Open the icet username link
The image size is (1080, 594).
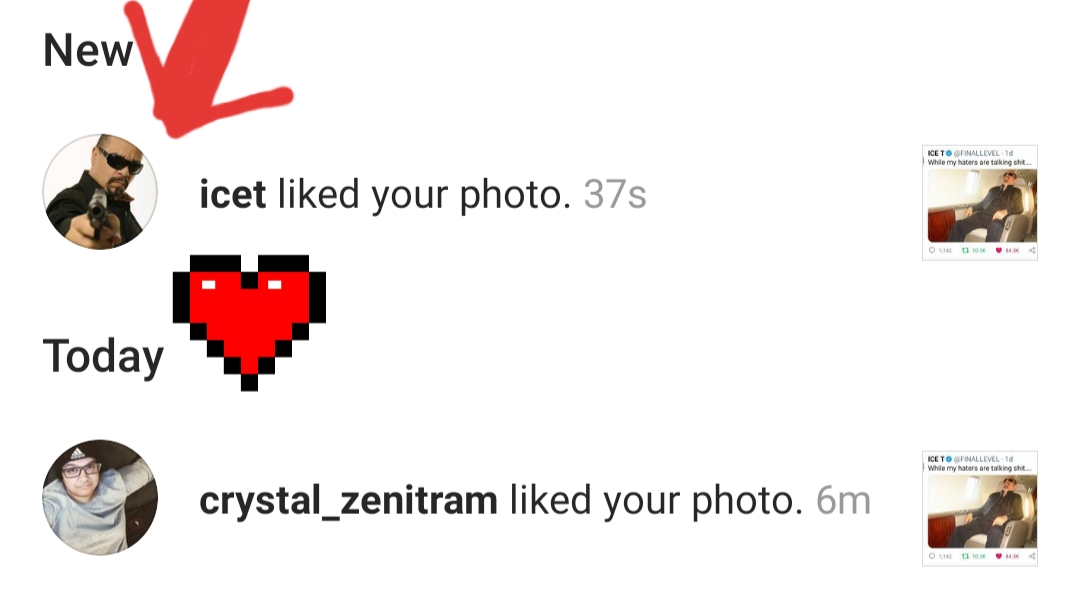coord(232,194)
